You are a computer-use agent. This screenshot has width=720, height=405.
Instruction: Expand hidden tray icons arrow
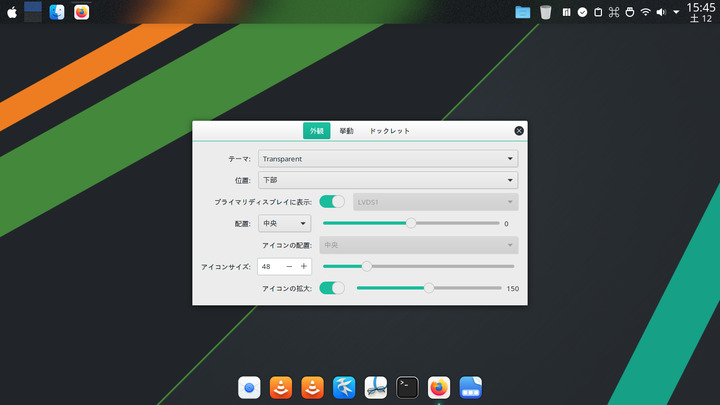click(x=676, y=12)
